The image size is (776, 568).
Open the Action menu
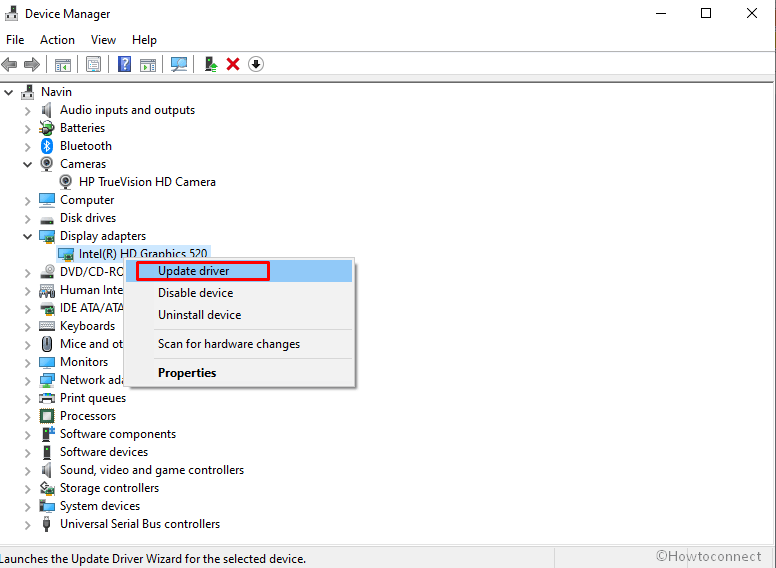(57, 40)
